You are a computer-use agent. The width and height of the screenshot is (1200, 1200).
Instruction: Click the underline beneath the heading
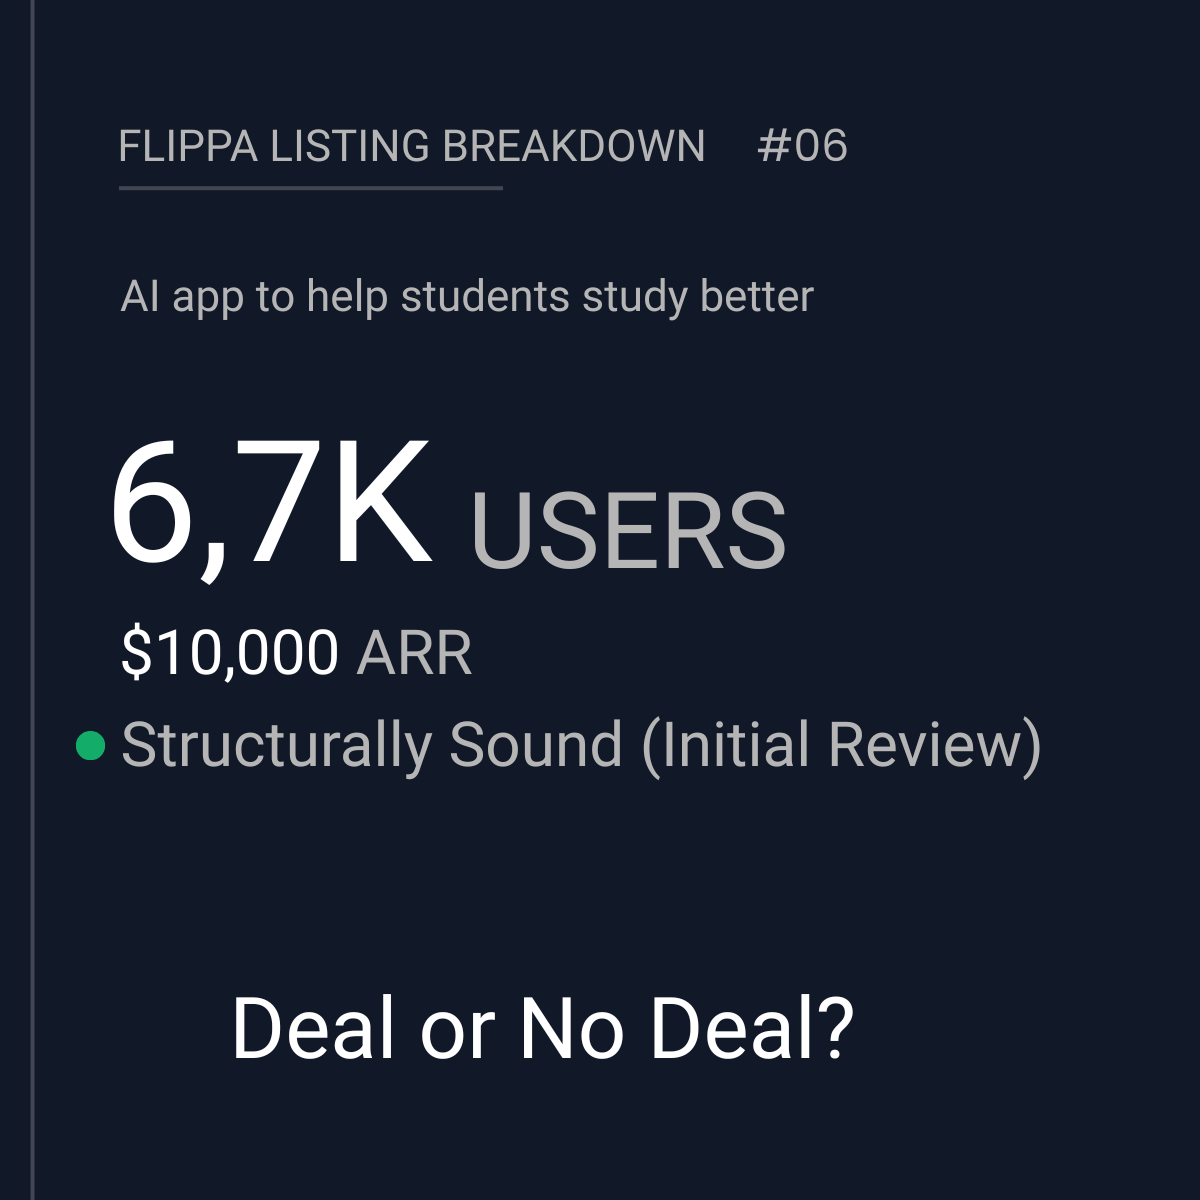[310, 187]
